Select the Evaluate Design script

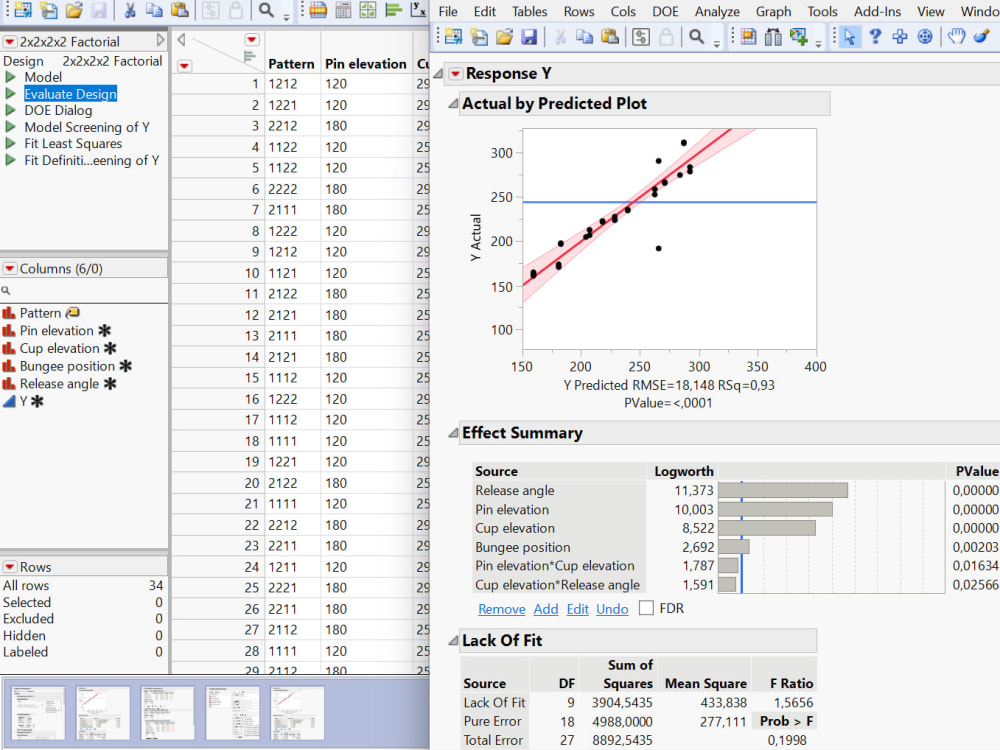pos(70,94)
